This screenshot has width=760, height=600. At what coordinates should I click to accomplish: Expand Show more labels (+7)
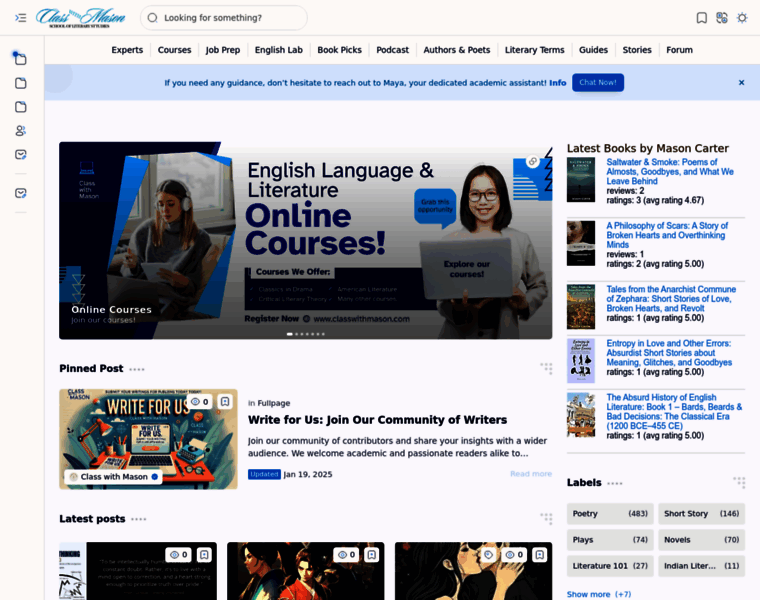pos(598,594)
